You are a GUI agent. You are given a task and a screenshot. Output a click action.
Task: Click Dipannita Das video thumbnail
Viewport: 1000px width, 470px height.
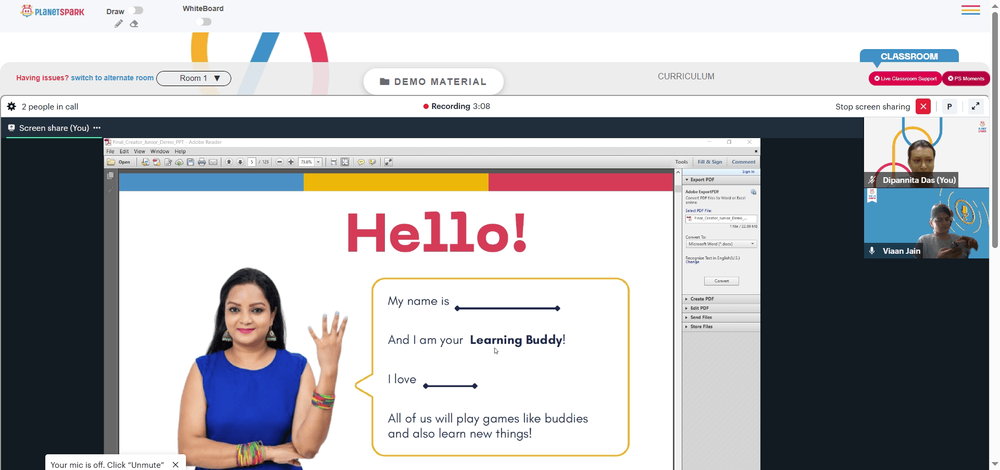coord(926,152)
